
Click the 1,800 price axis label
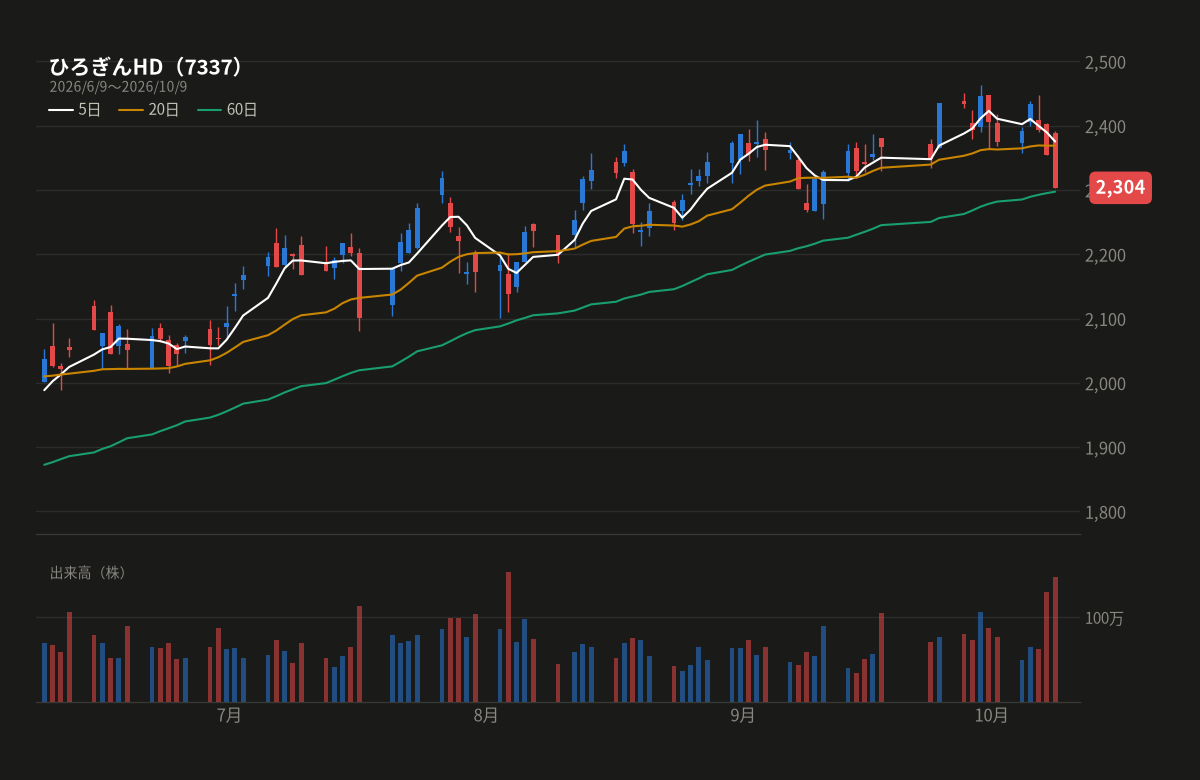(1105, 512)
